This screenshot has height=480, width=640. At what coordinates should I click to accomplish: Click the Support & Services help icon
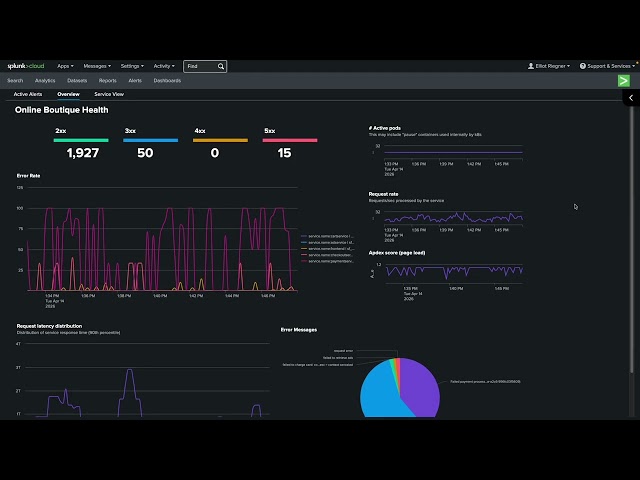tap(582, 66)
